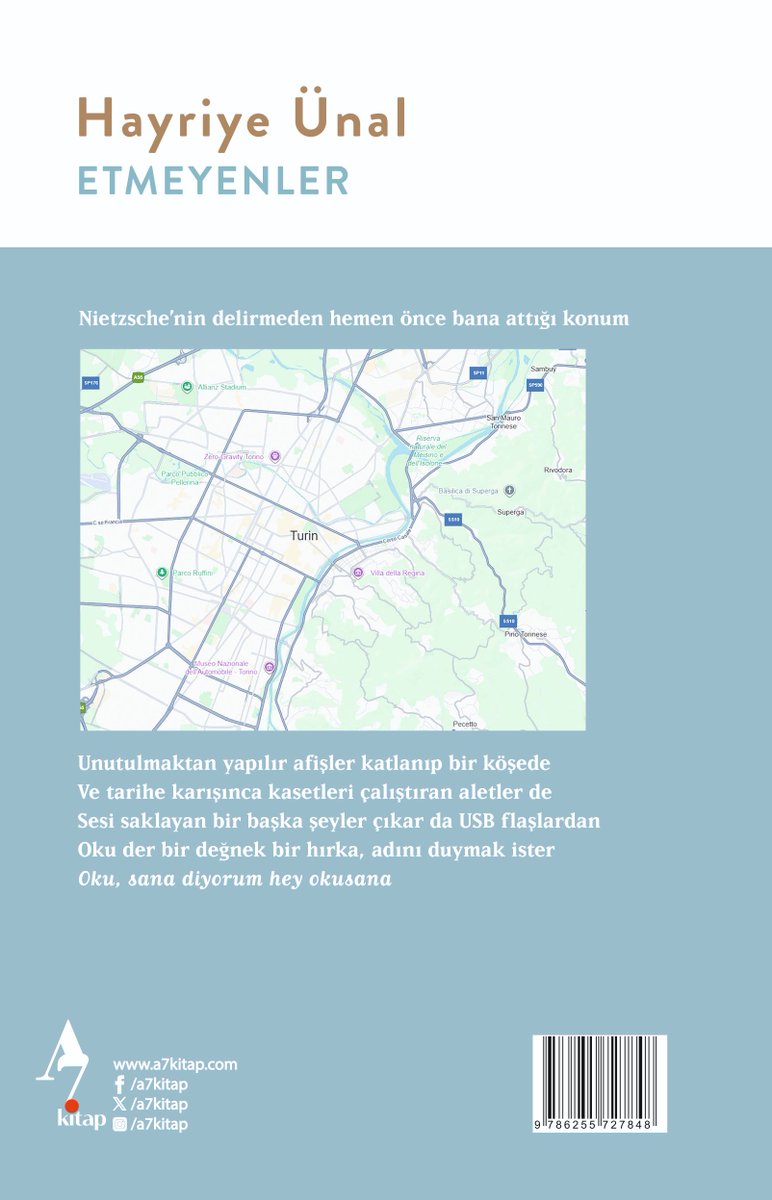Click the Turin city label on map
Viewport: 772px width, 1200px height.
click(304, 536)
